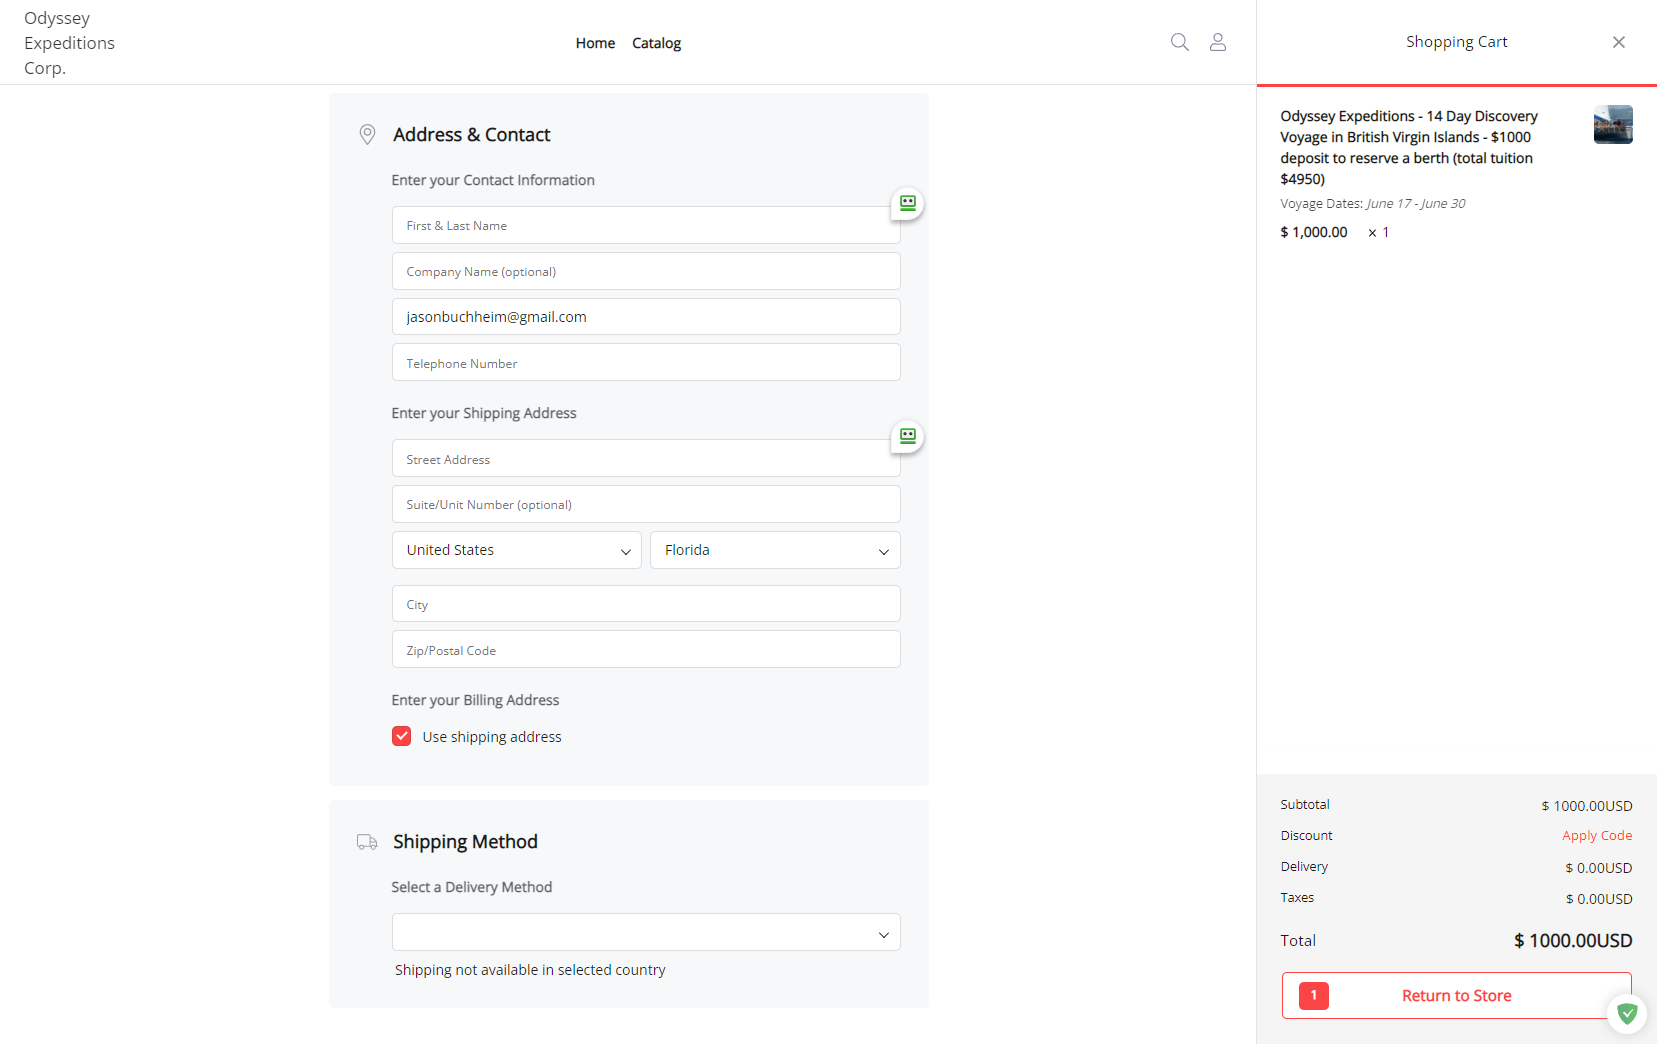Image resolution: width=1657 pixels, height=1044 pixels.
Task: Click the delivery truck icon beside Shipping Method
Action: click(x=367, y=842)
